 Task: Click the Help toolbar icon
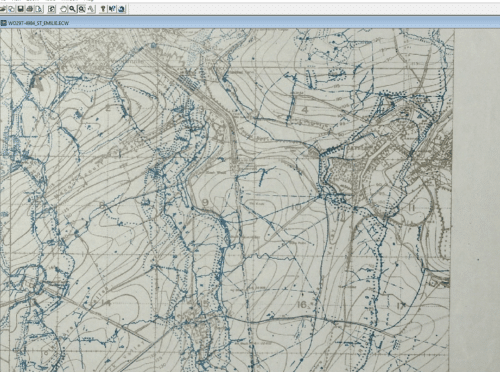[103, 9]
